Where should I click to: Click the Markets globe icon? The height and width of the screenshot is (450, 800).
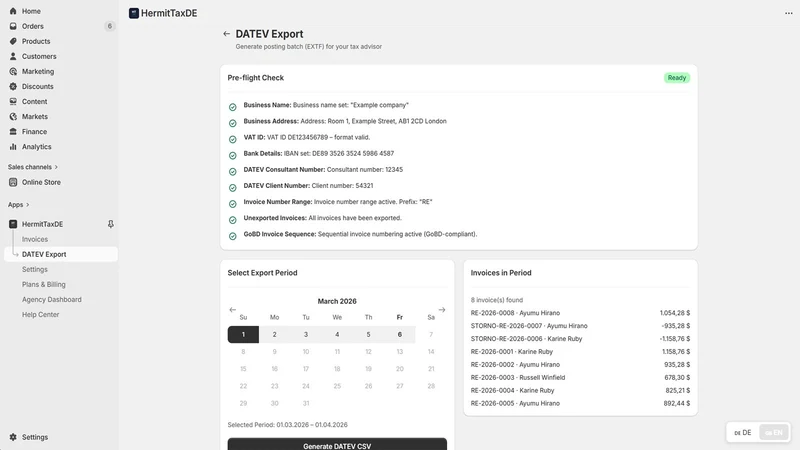click(13, 116)
